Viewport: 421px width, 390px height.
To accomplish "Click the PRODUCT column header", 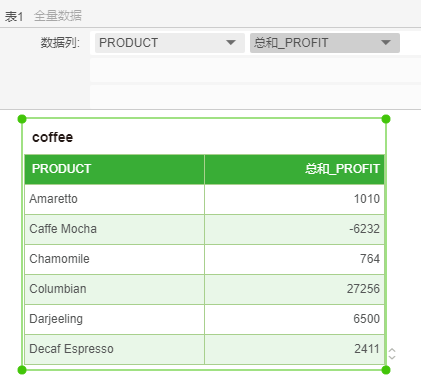I will click(114, 169).
